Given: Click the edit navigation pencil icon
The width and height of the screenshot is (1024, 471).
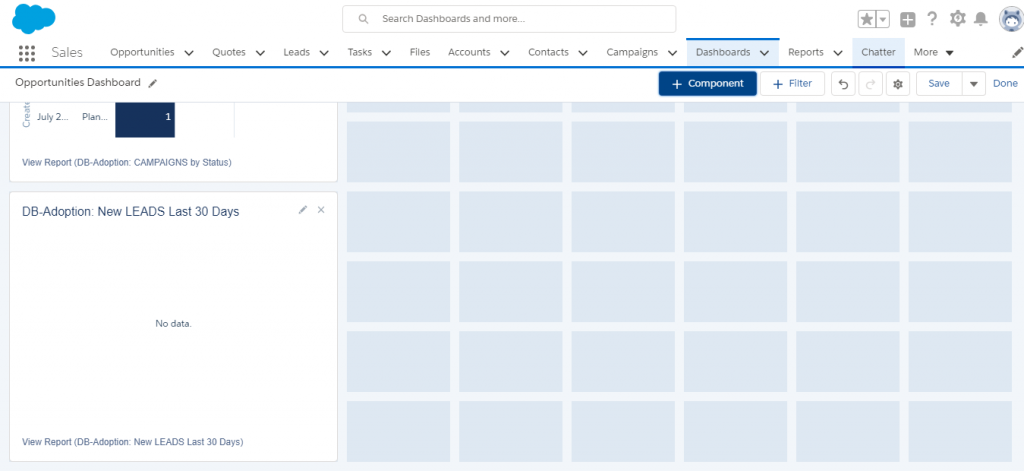Looking at the screenshot, I should tap(1017, 53).
